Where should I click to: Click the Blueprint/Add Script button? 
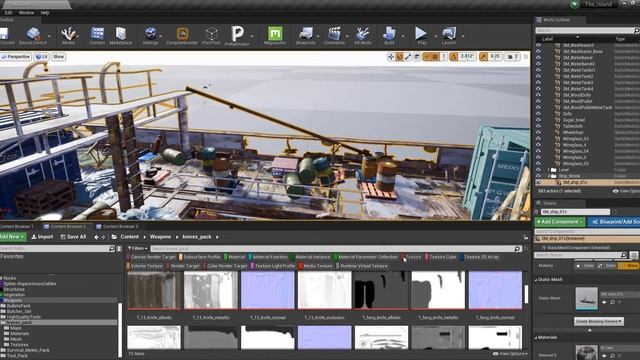tap(614, 222)
